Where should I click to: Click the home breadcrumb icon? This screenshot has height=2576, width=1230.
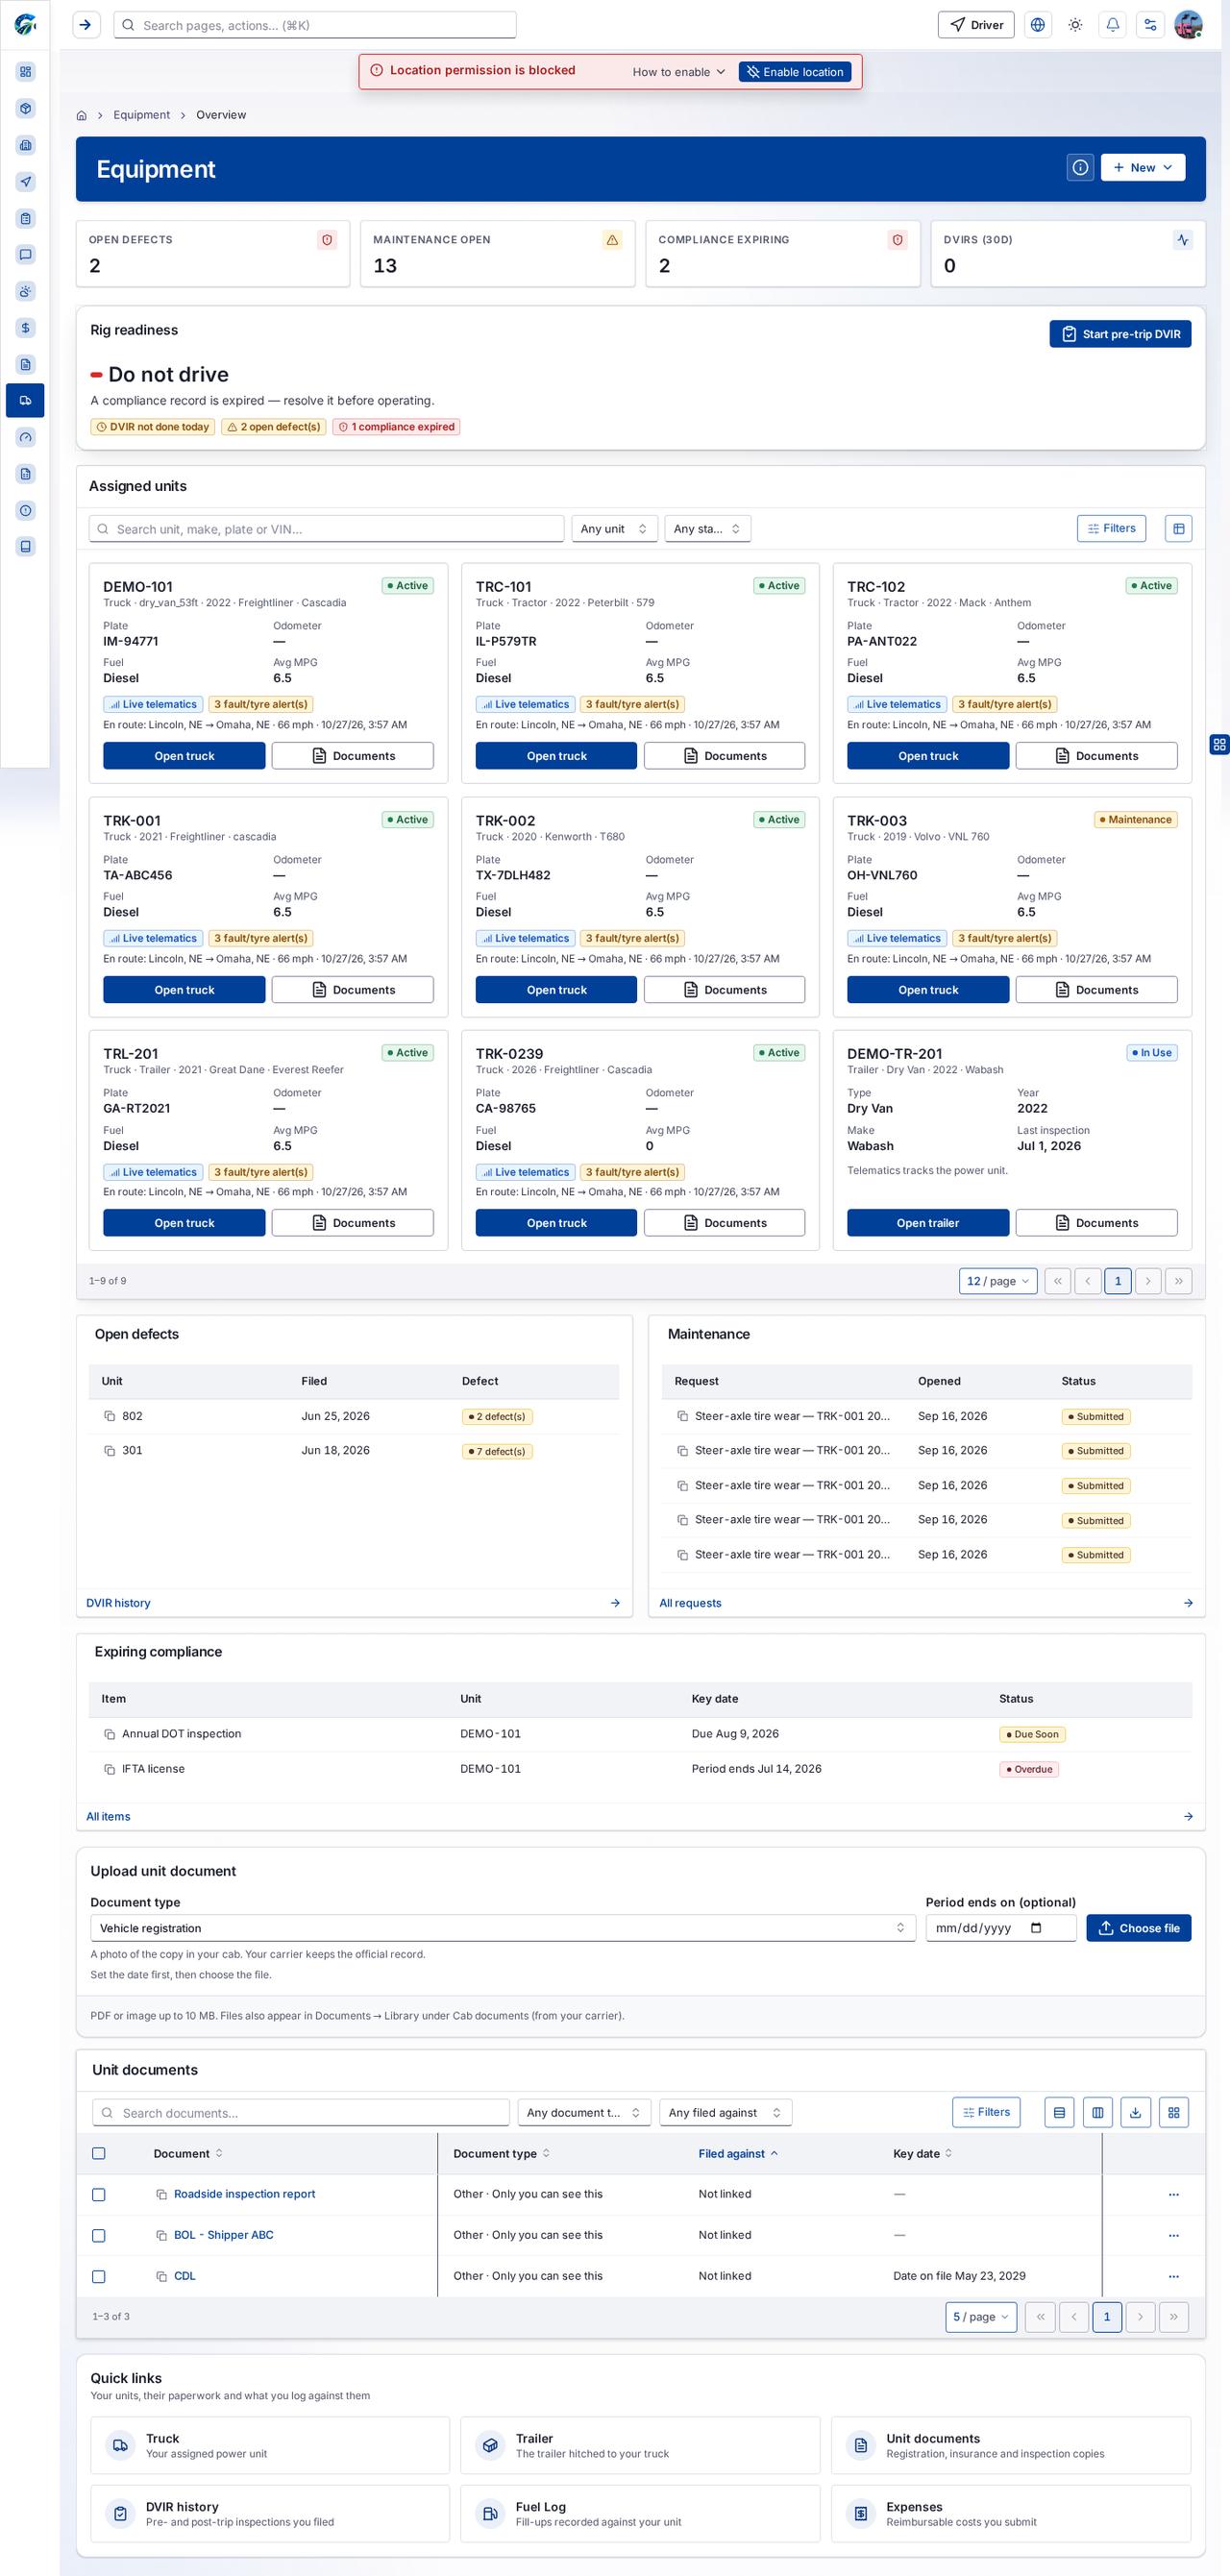[x=82, y=116]
